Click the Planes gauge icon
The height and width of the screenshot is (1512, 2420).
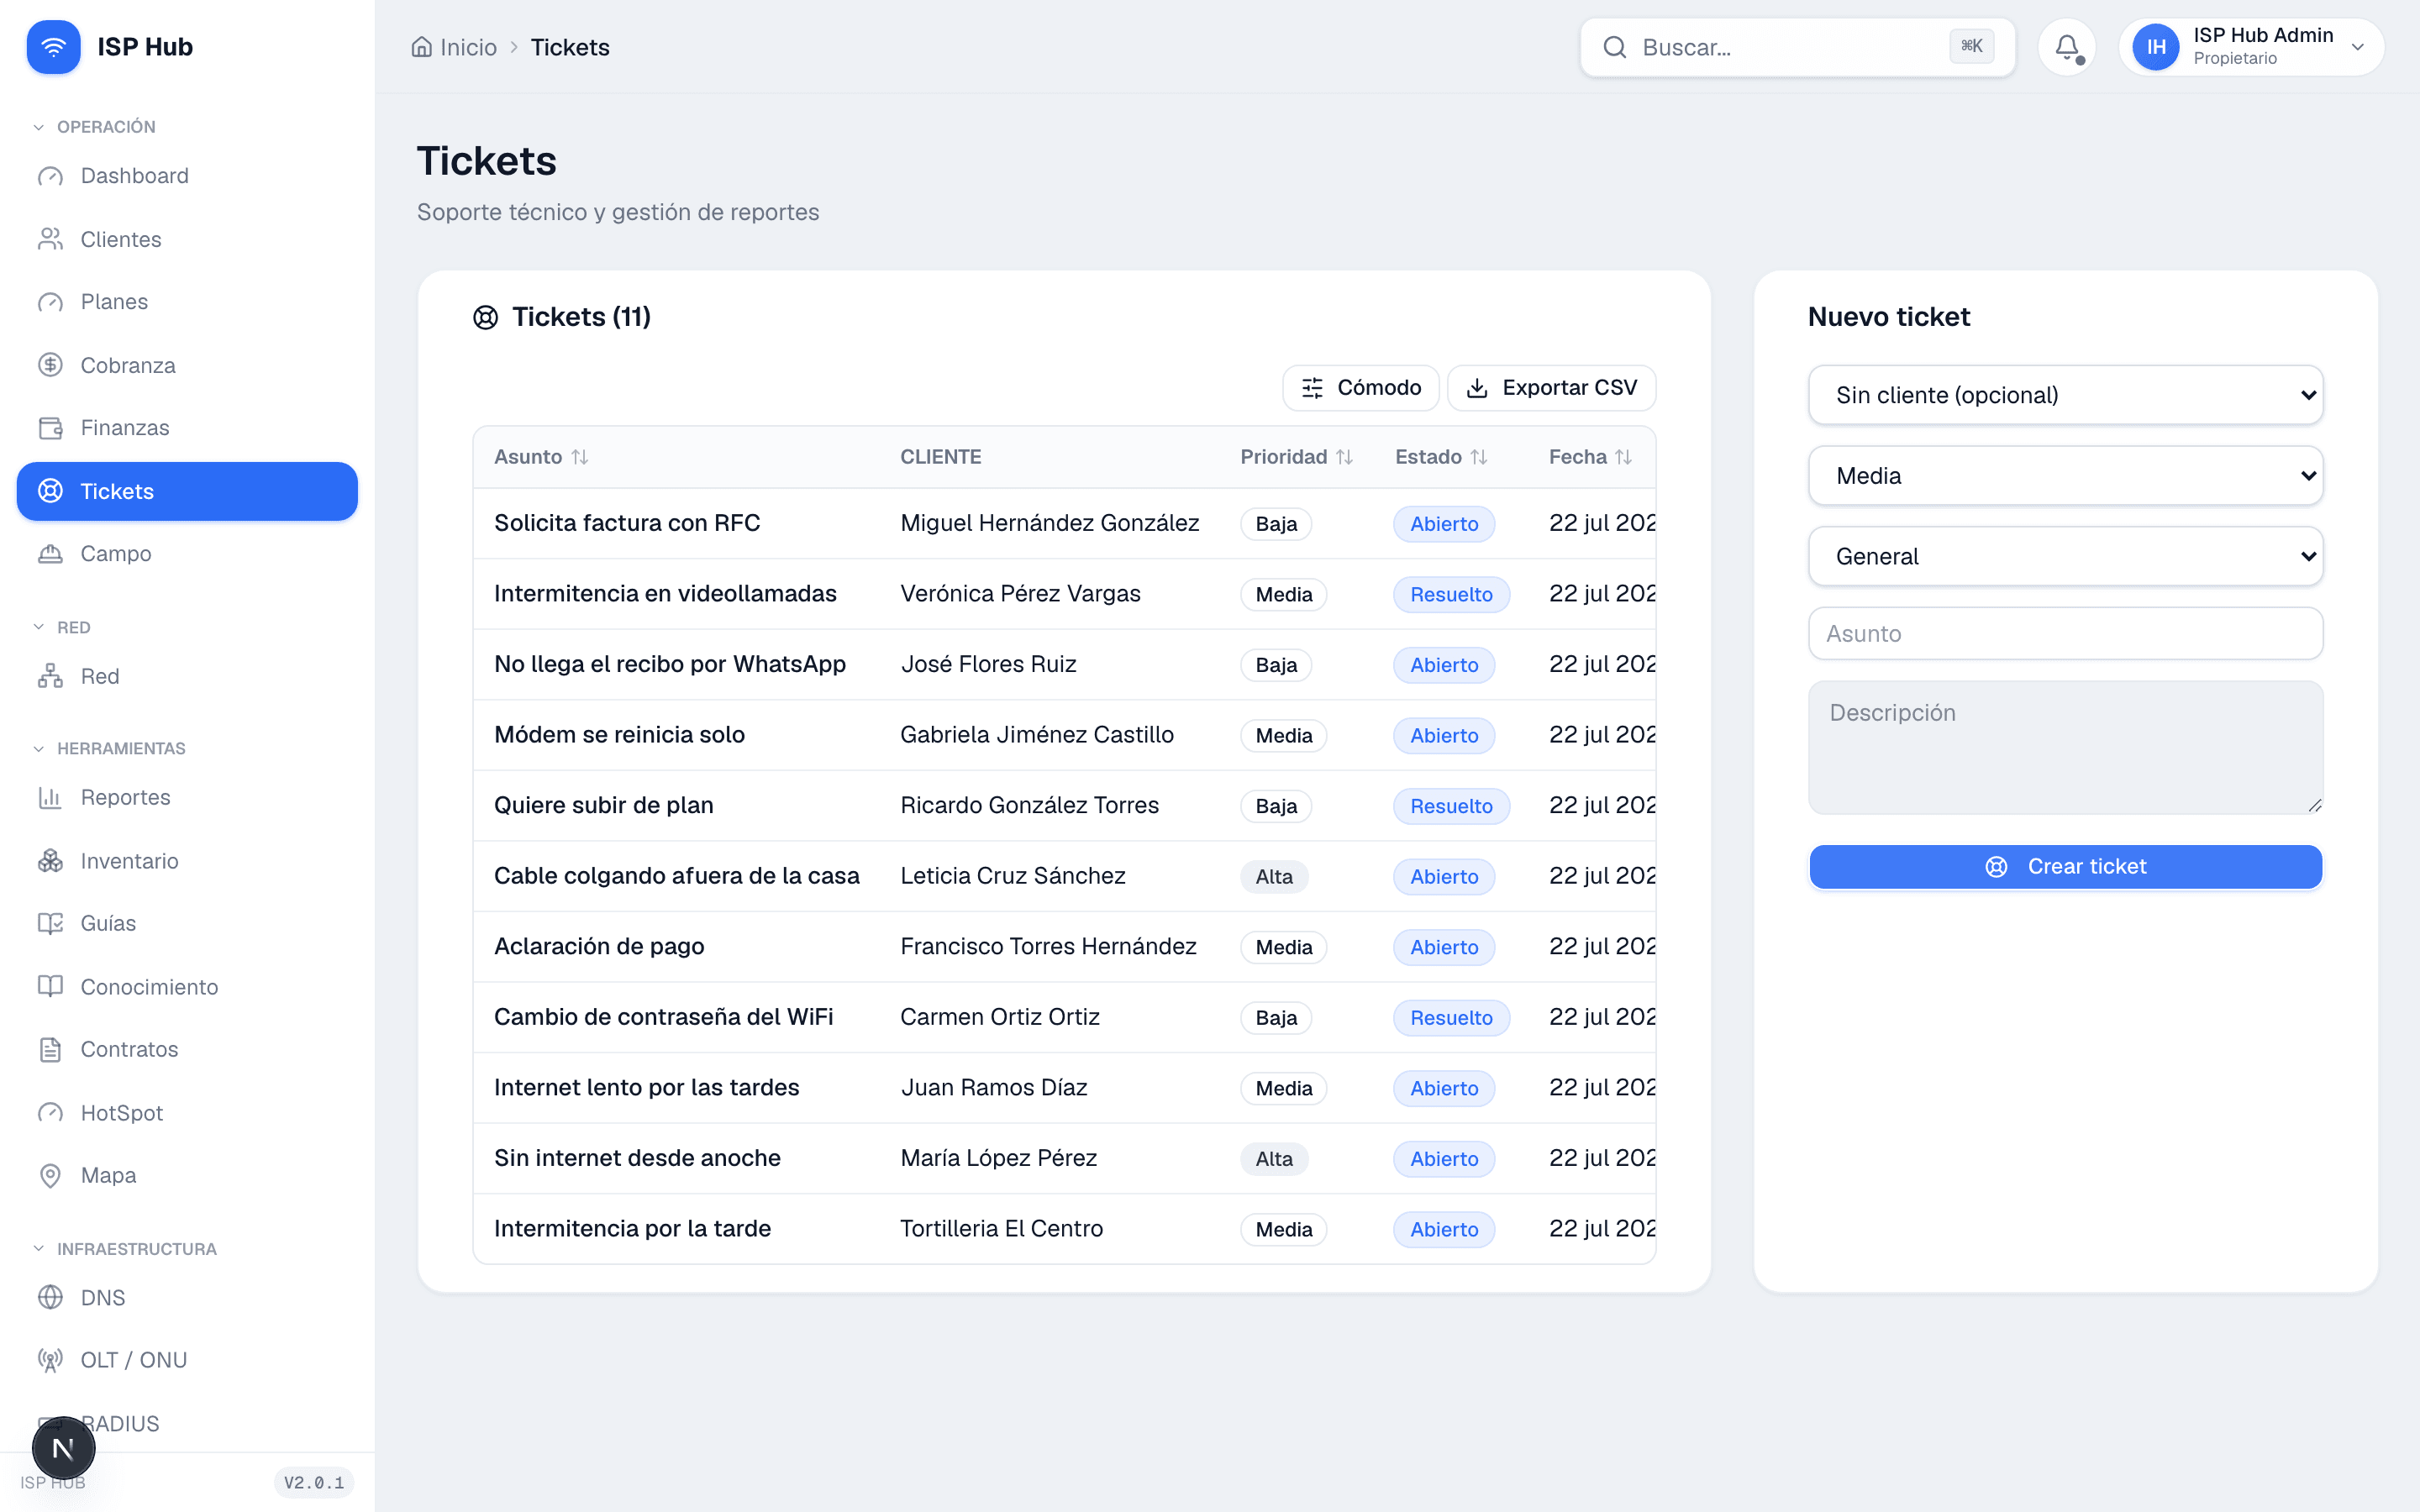click(50, 302)
